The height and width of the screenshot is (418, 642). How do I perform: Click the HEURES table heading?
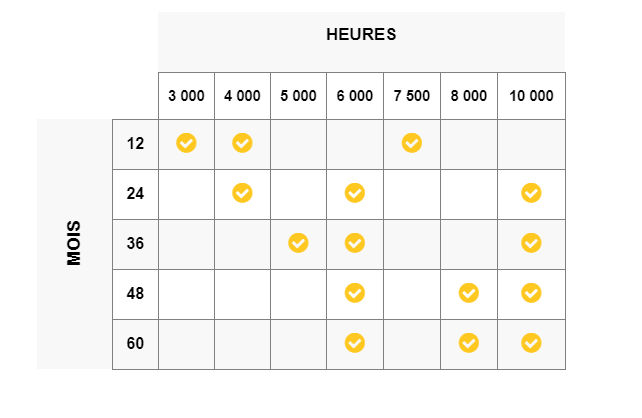361,34
